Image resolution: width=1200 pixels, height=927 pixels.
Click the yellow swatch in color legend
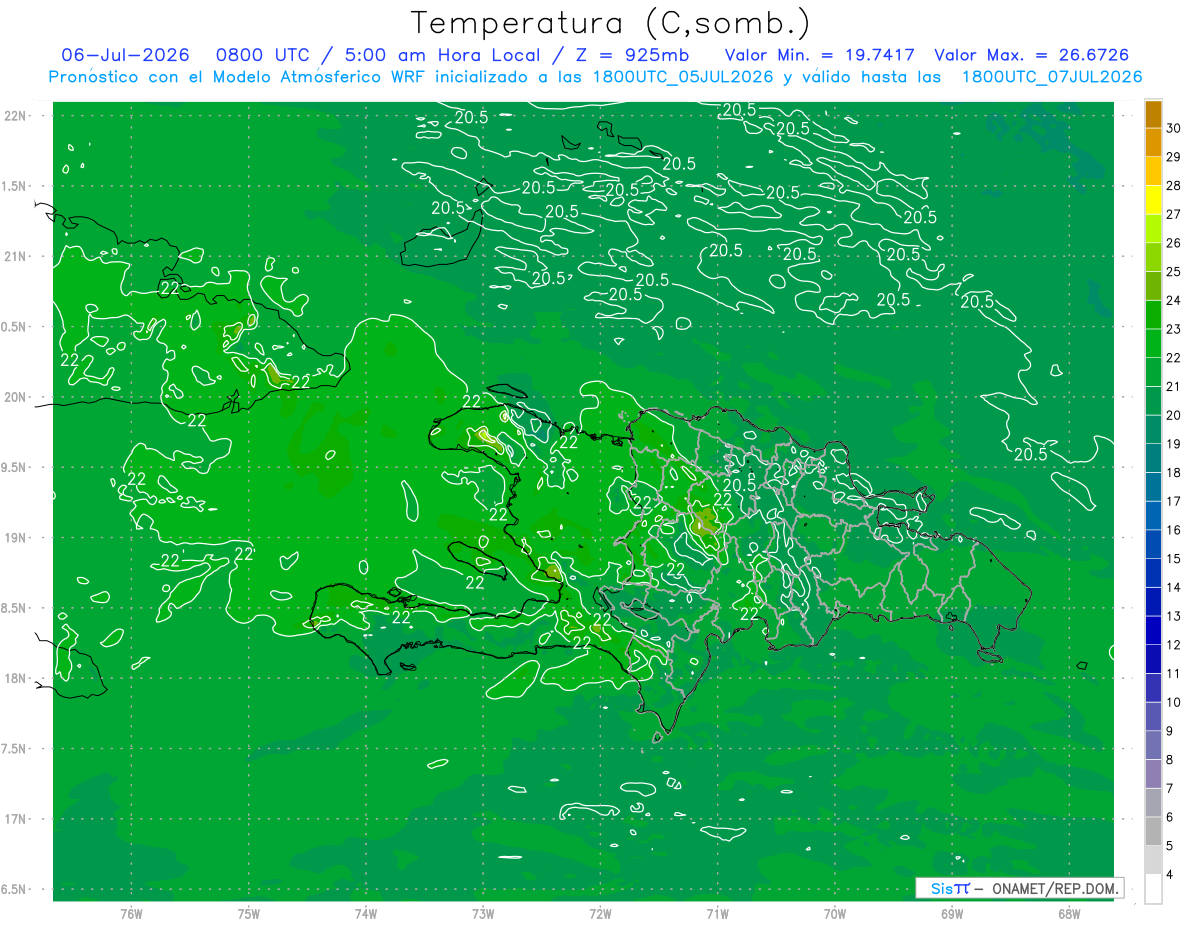point(1153,200)
